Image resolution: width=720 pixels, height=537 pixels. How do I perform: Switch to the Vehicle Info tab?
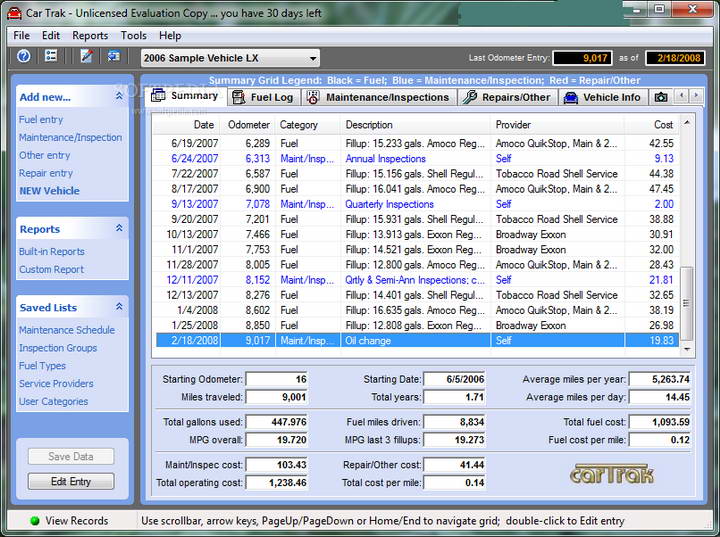point(603,97)
